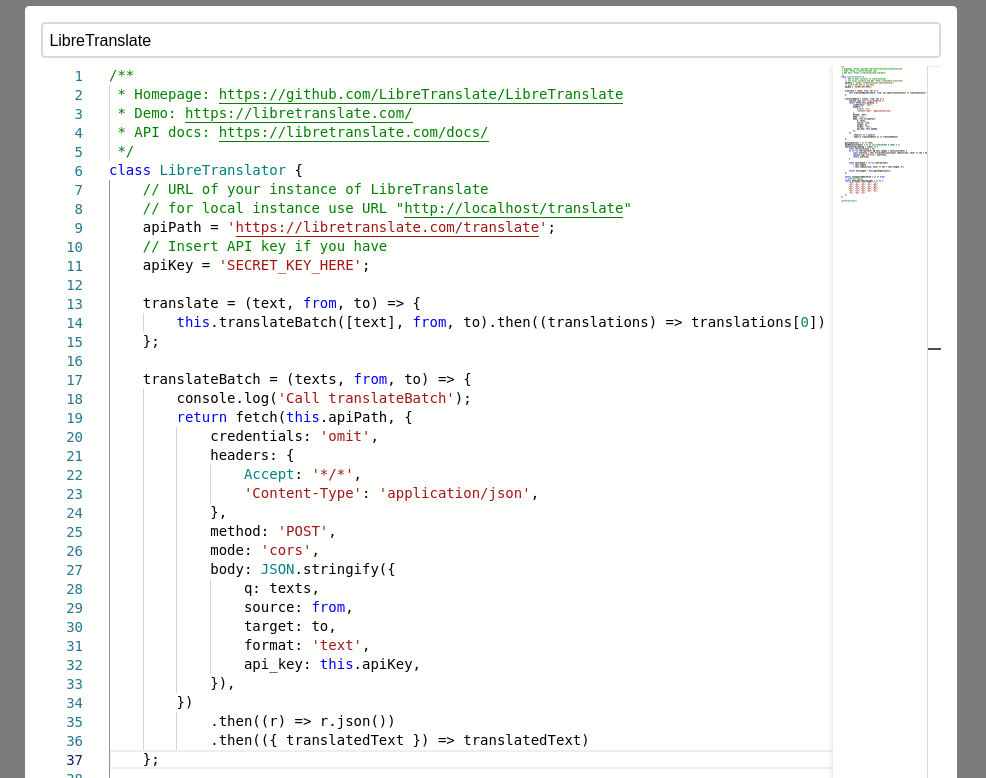Click line number 6 in the gutter
This screenshot has width=986, height=778.
[79, 171]
